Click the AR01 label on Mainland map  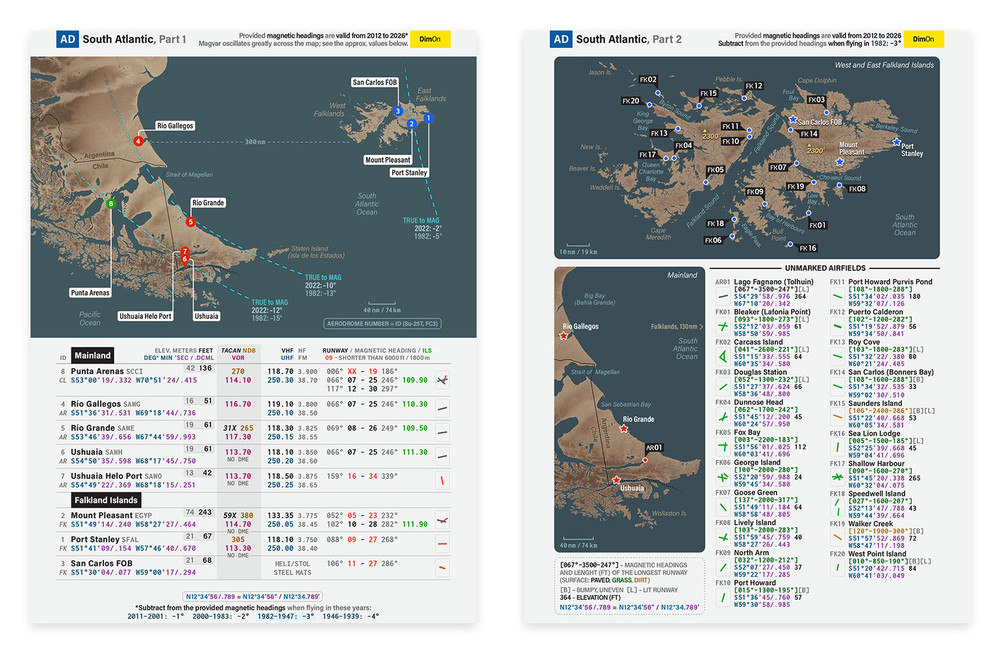click(x=654, y=448)
